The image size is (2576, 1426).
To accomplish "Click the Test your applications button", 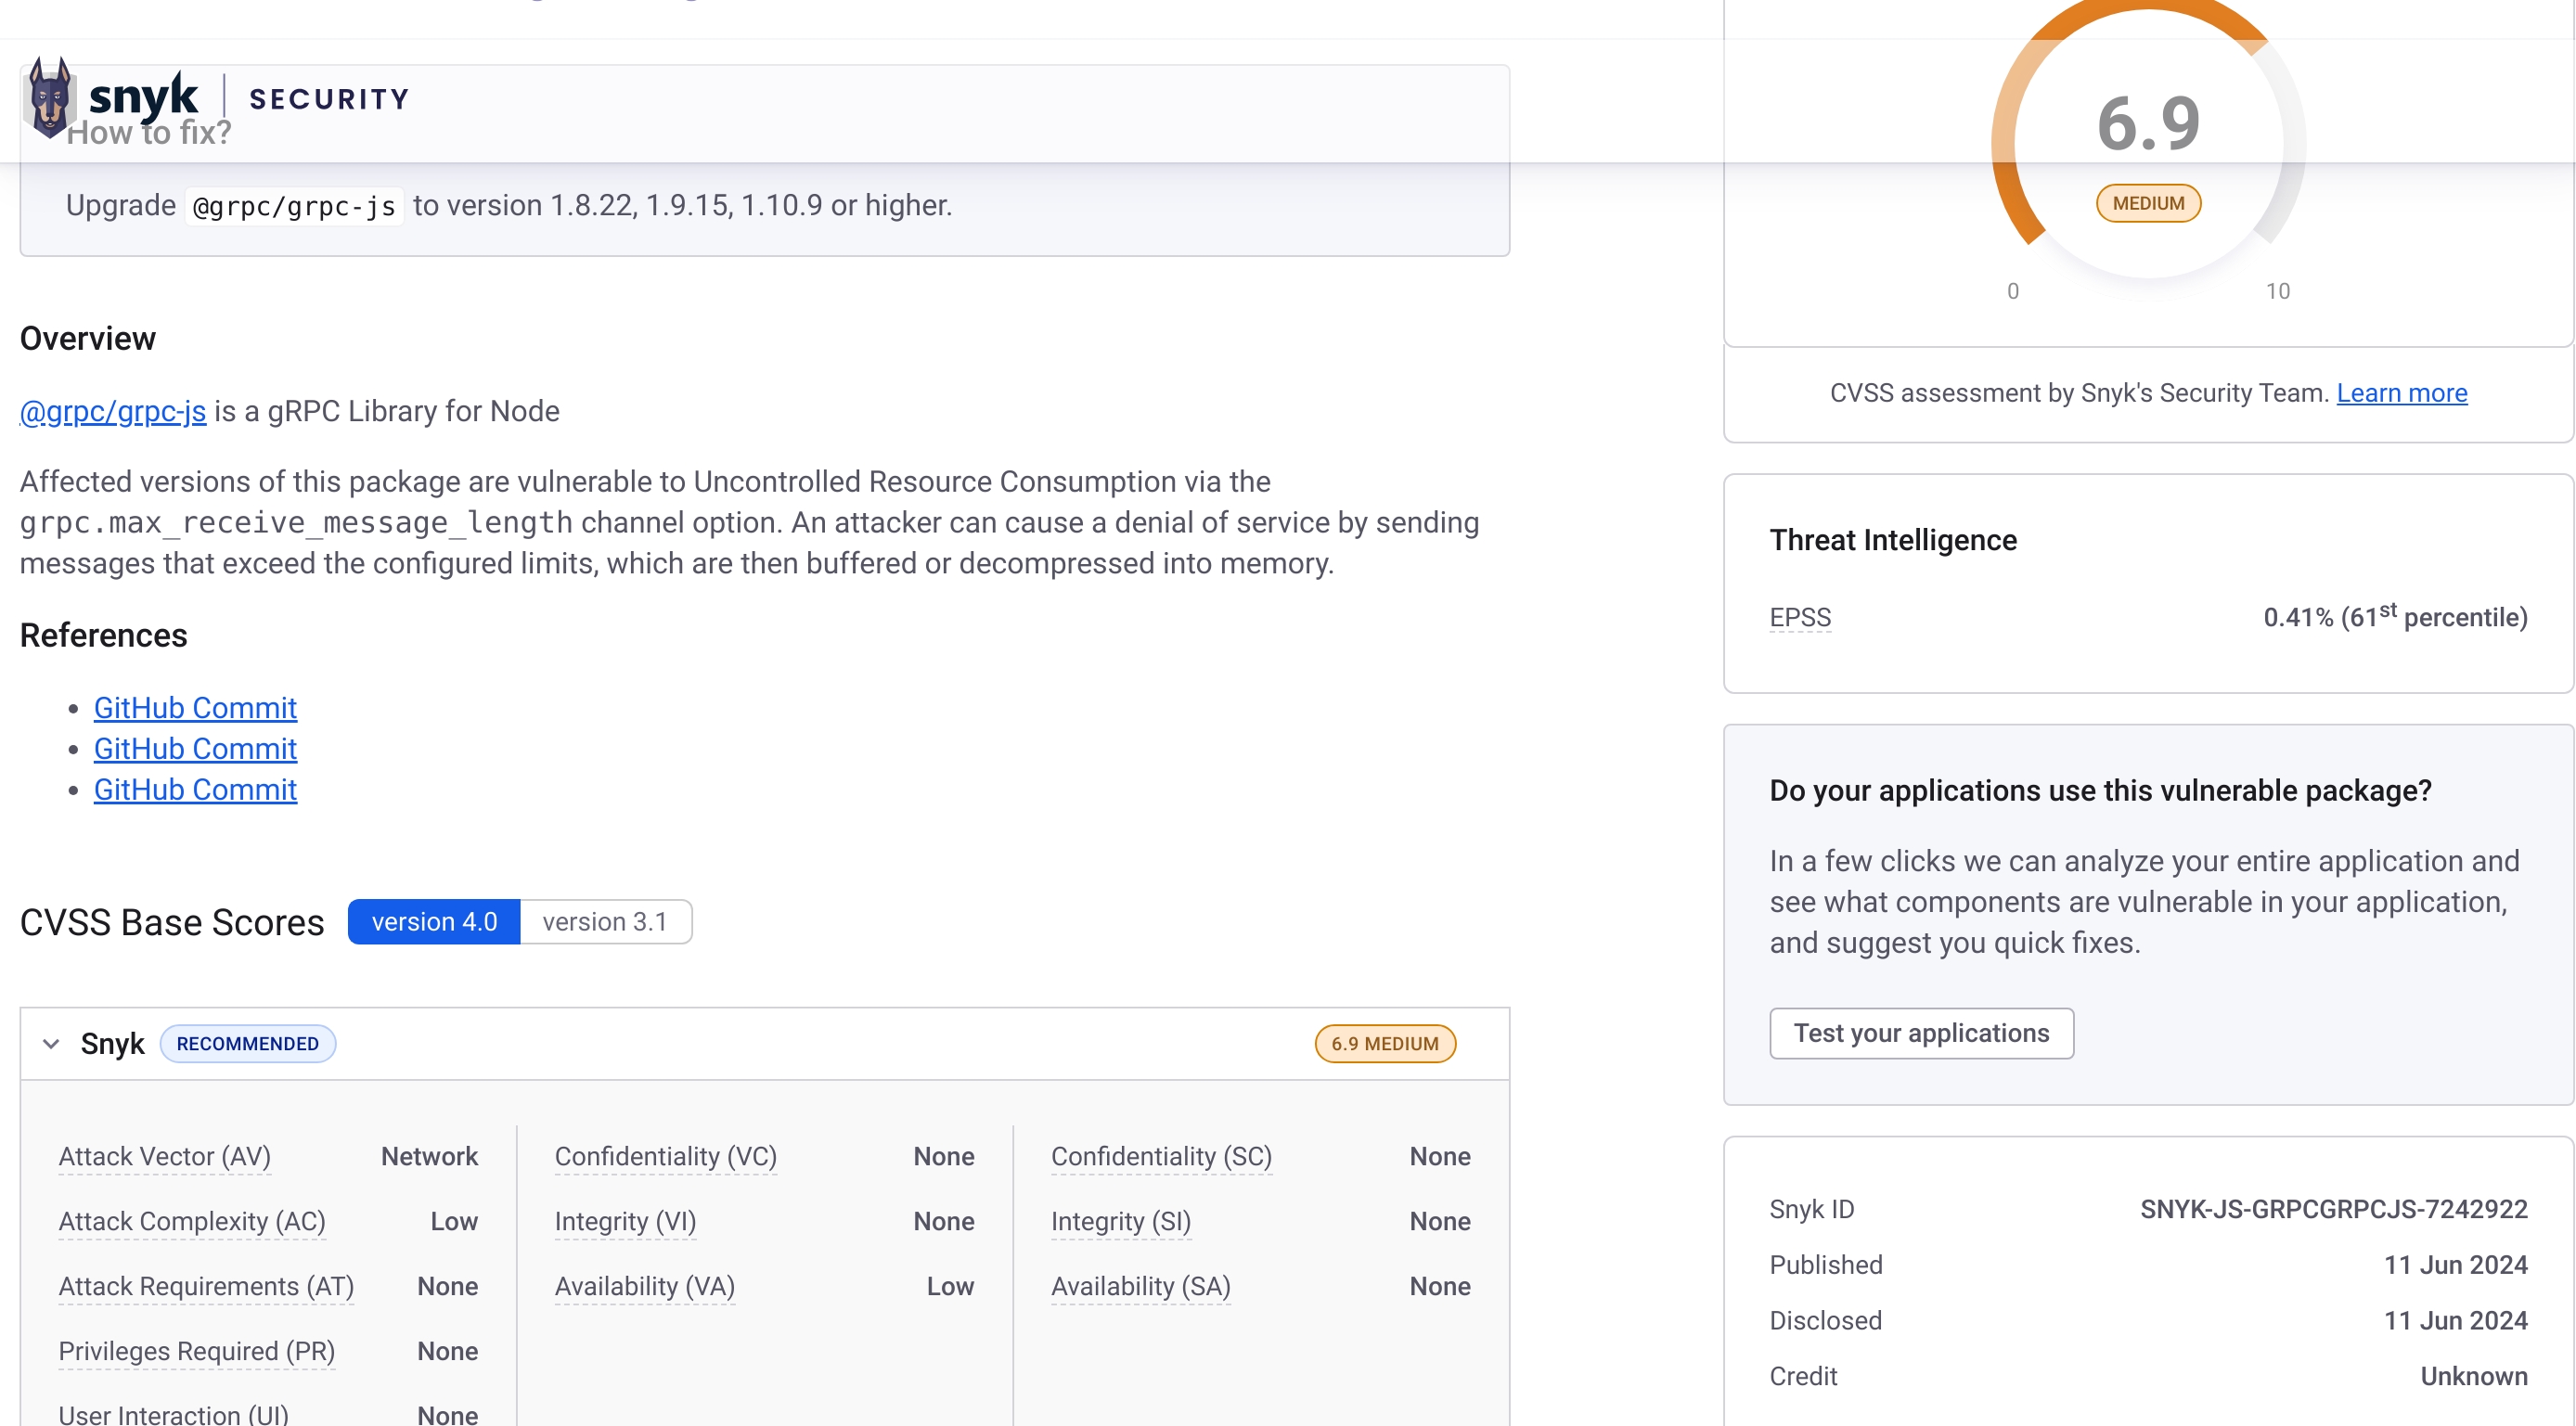I will [1921, 1033].
